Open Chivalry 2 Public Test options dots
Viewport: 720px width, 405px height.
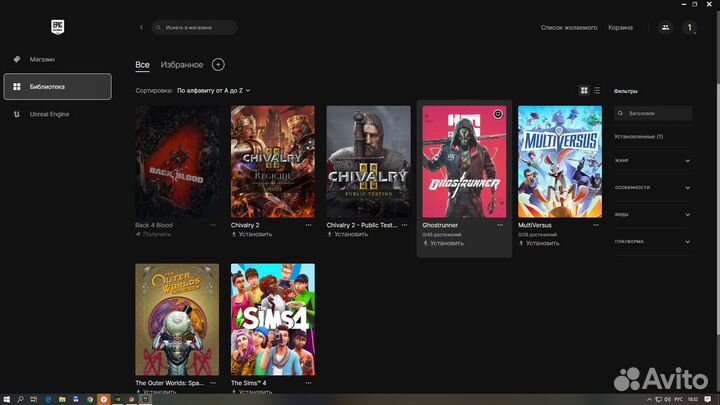coord(405,225)
